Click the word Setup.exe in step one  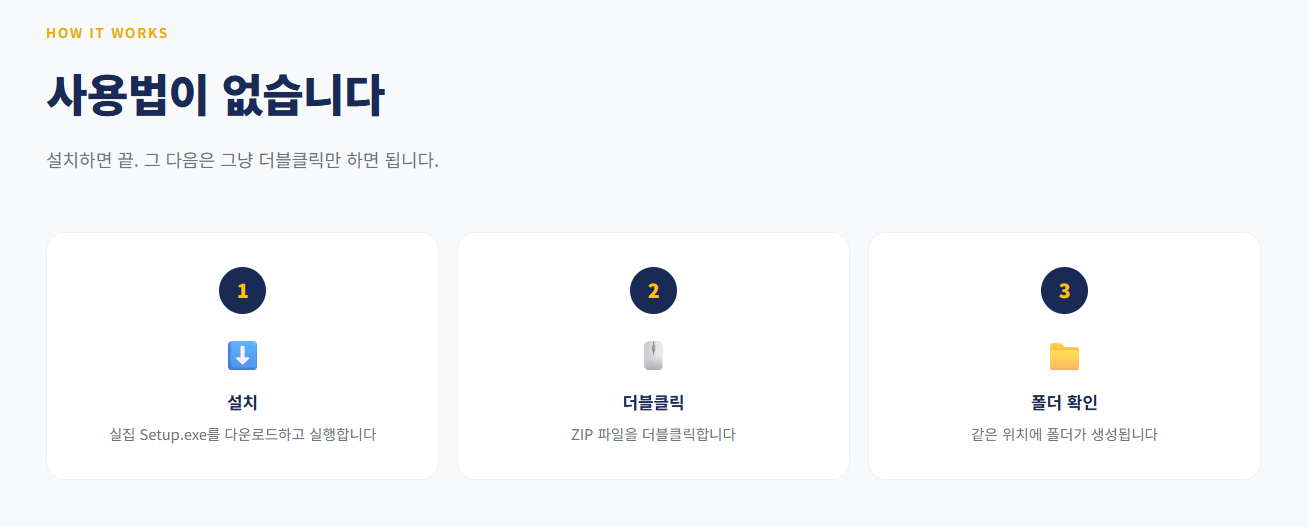coord(174,435)
